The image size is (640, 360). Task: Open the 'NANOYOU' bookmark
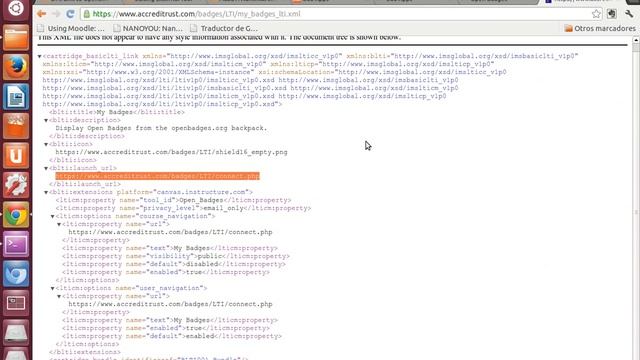(x=148, y=28)
